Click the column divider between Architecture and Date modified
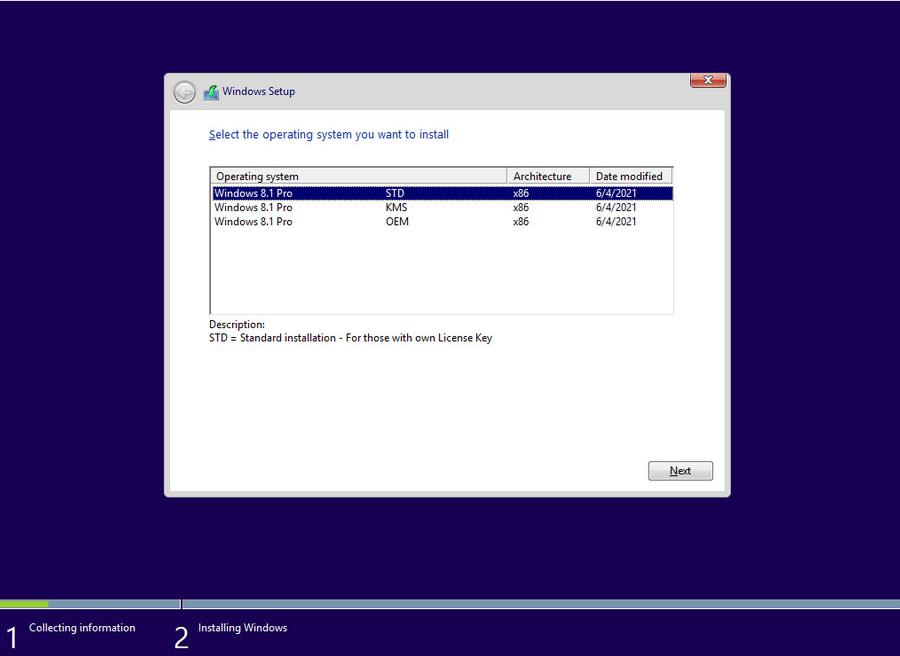This screenshot has width=900, height=656. pos(590,175)
